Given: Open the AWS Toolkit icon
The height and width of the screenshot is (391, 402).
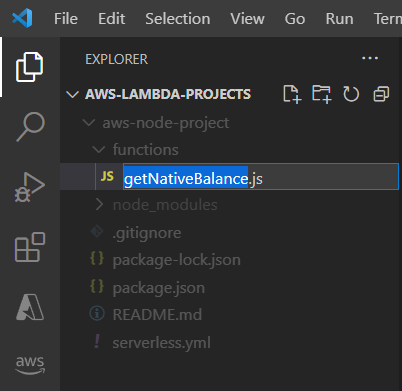Looking at the screenshot, I should (x=30, y=365).
